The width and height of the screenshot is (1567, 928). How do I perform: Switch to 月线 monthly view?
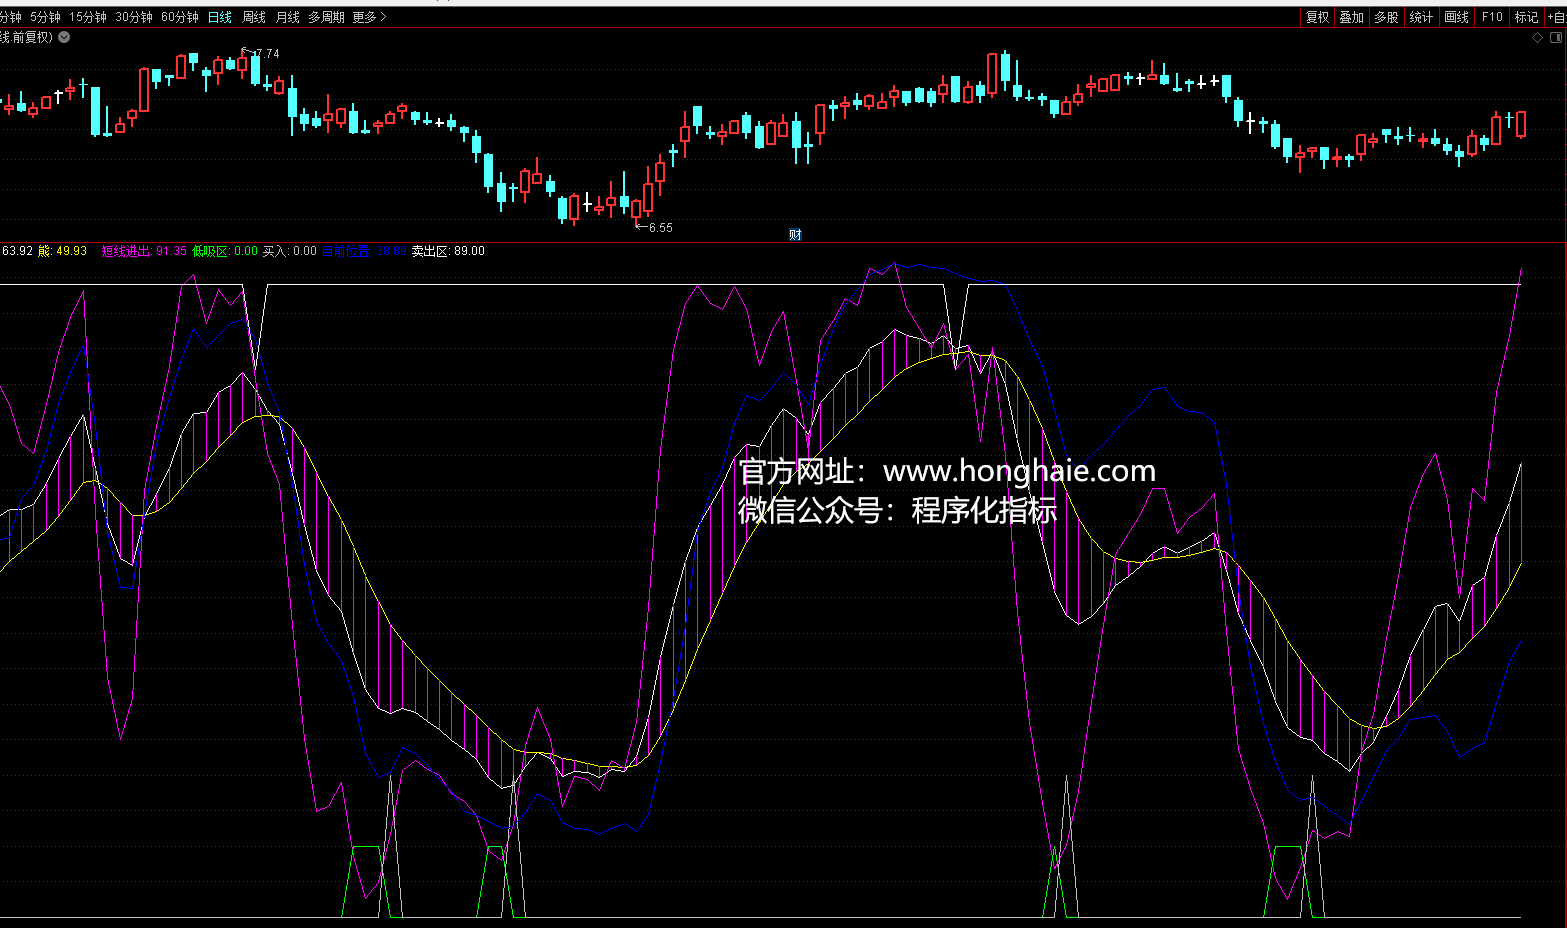pos(288,17)
